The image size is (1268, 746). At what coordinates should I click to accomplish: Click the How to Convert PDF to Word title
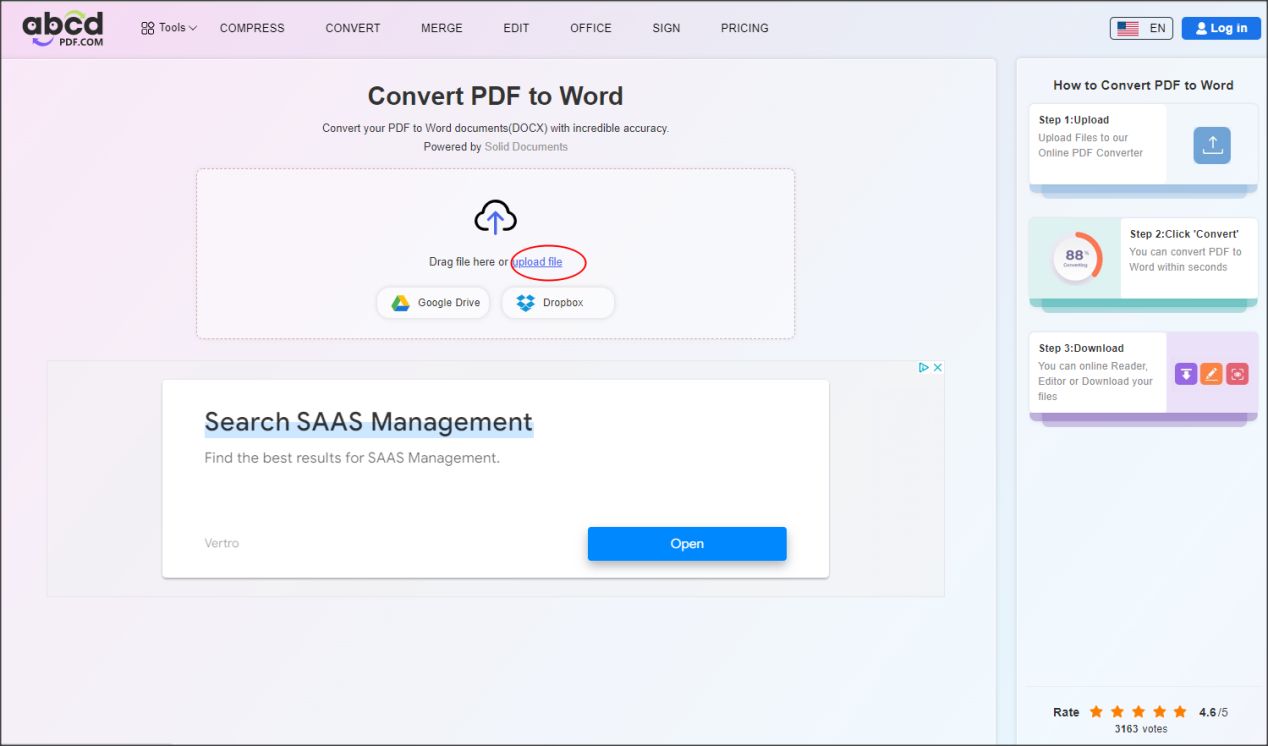1143,85
